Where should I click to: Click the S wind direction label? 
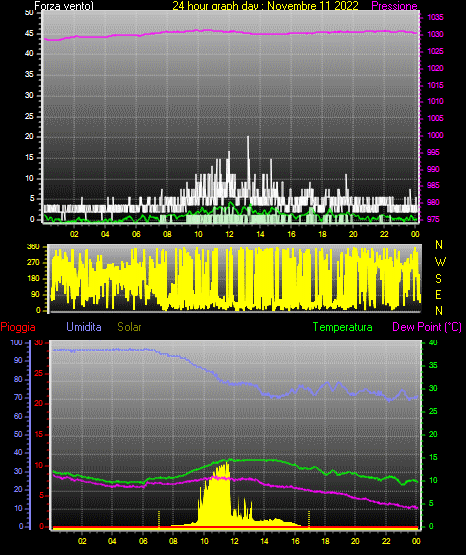tap(438, 279)
